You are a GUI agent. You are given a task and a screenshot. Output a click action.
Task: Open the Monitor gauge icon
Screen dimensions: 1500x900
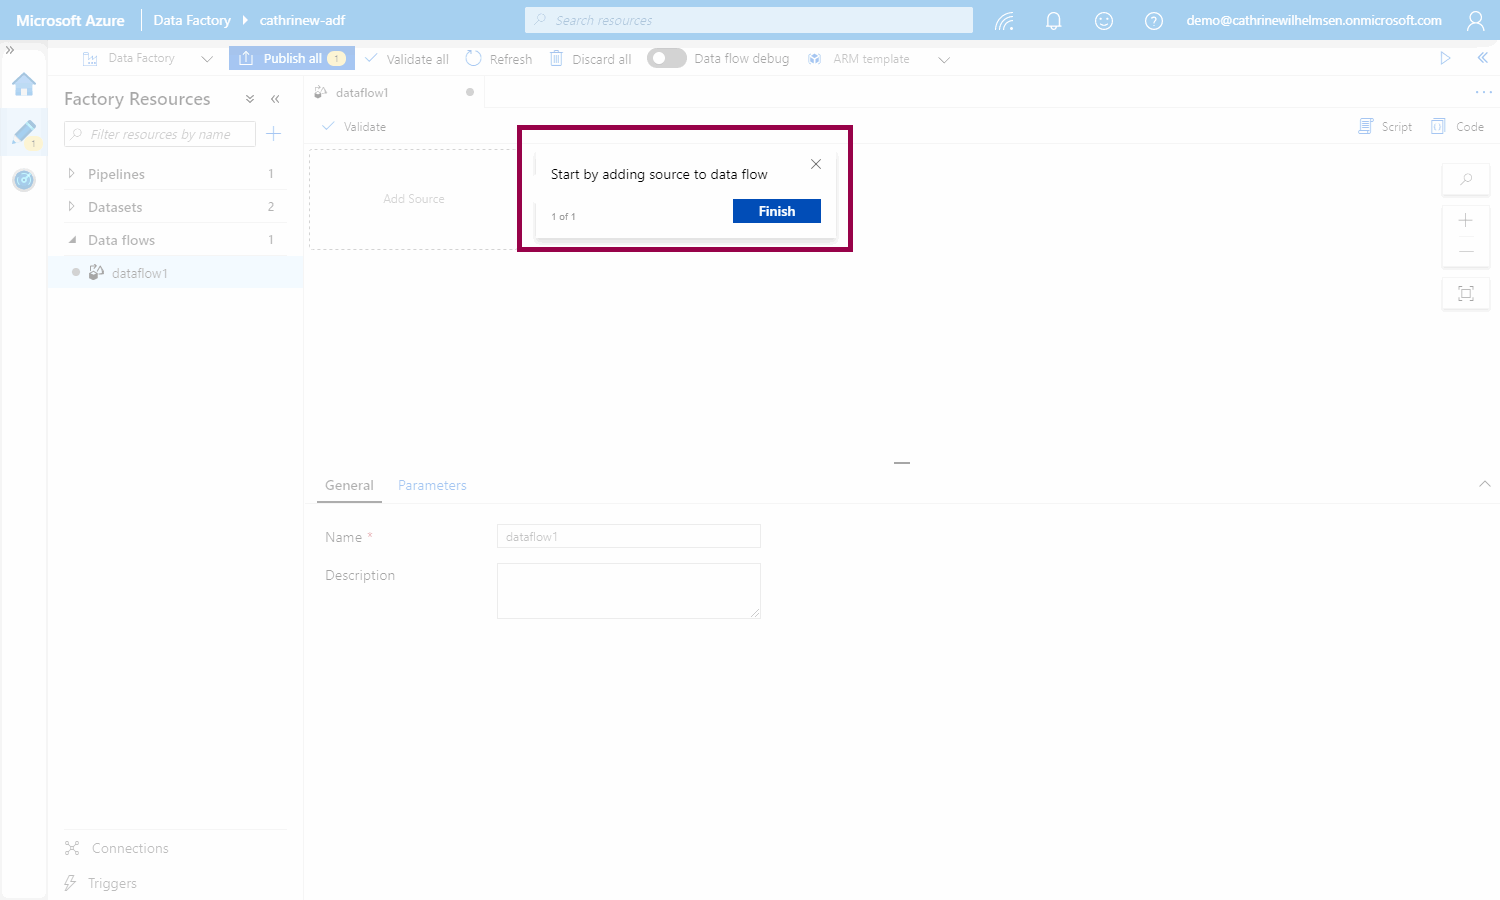(x=24, y=180)
